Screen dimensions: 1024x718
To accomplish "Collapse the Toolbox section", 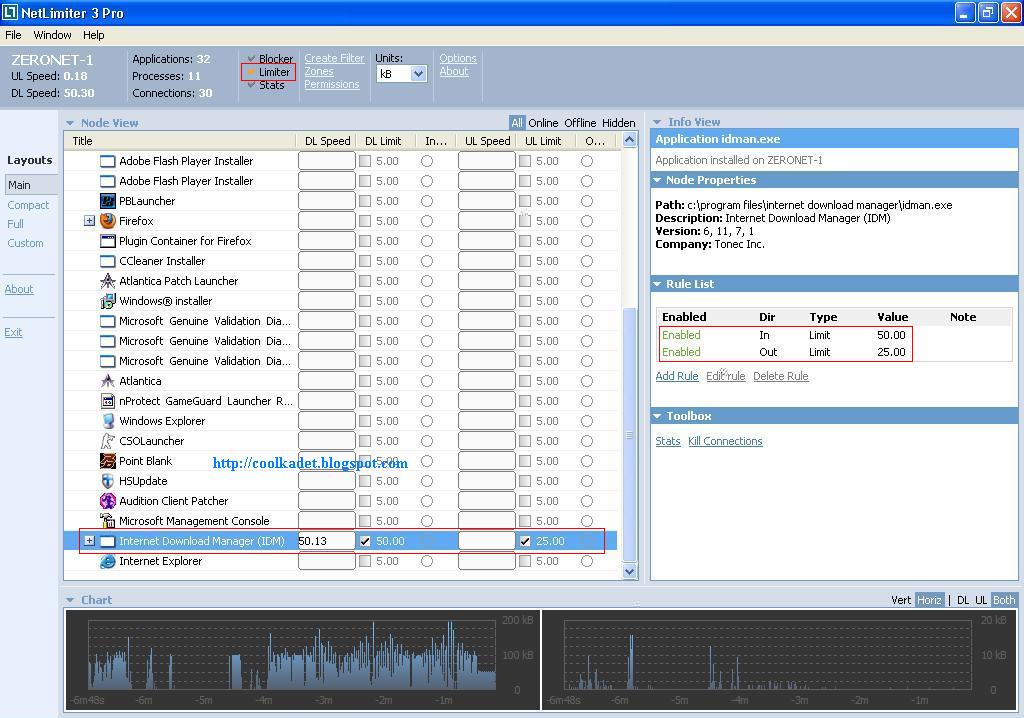I will click(657, 416).
